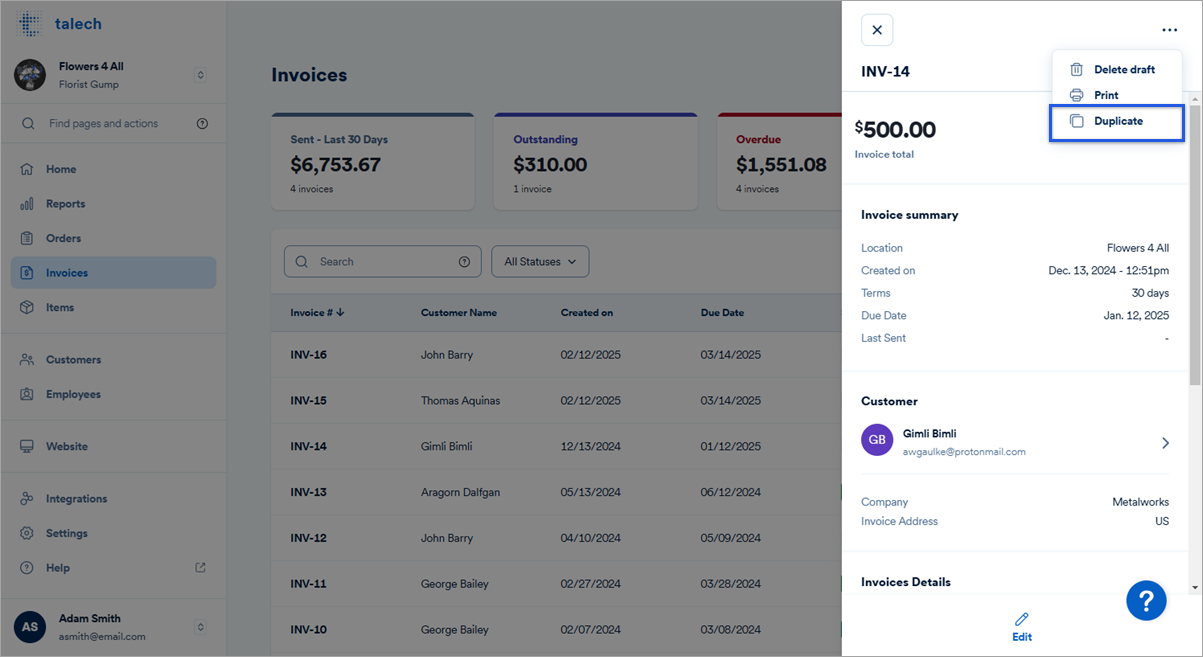Viewport: 1203px width, 657px height.
Task: Click the trash icon next to Delete draft
Action: pyautogui.click(x=1077, y=70)
